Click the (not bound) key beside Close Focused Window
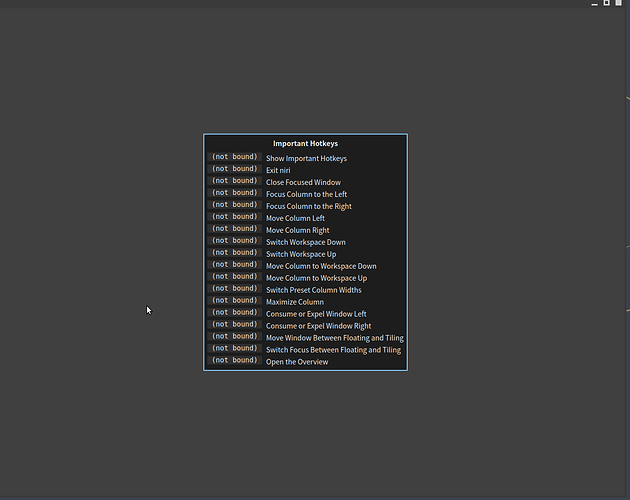 point(235,181)
